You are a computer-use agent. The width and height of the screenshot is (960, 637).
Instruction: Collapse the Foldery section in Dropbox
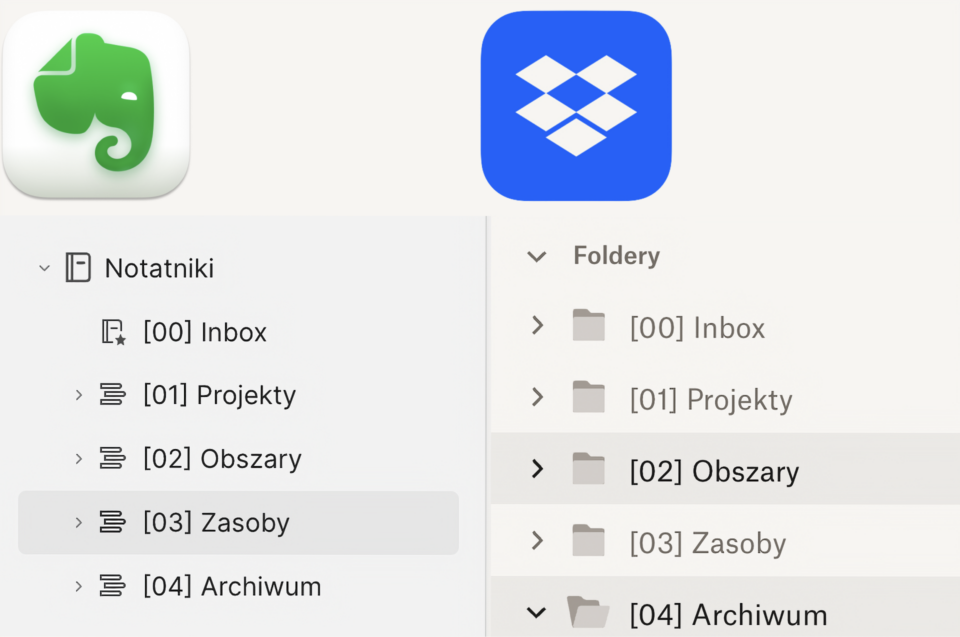[x=537, y=257]
